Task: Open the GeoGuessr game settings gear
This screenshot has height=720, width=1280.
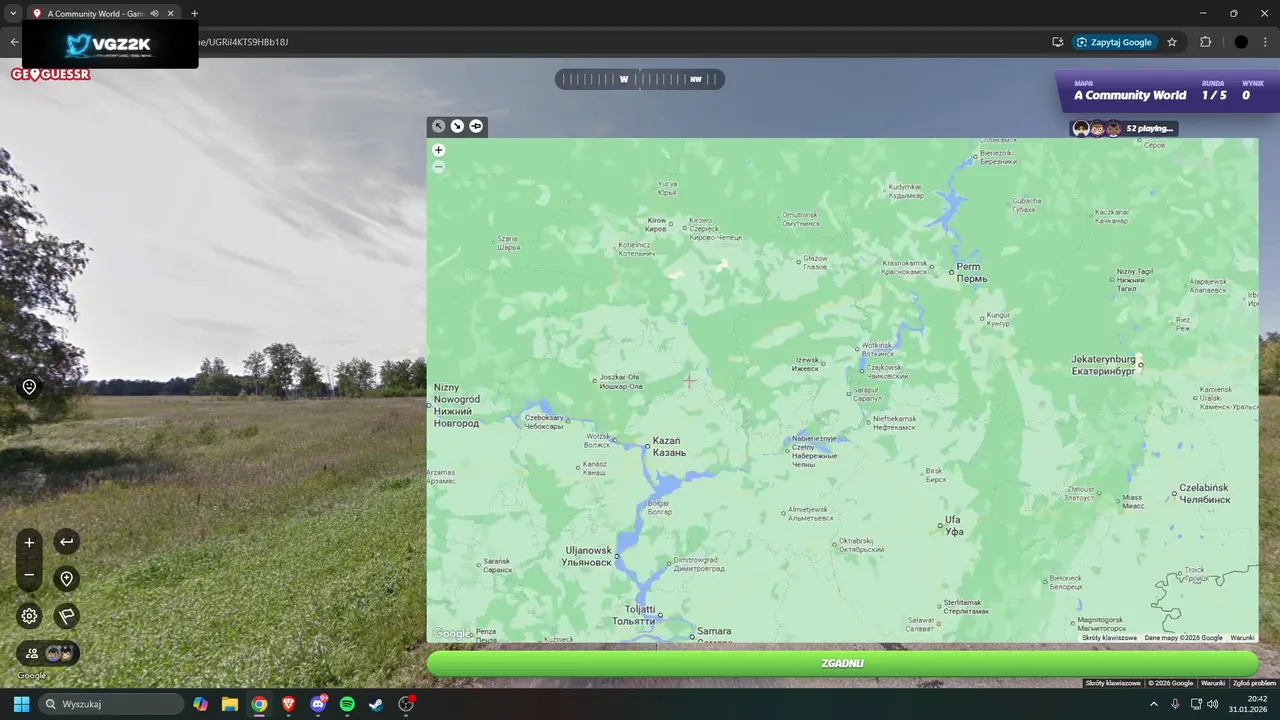Action: 29,616
